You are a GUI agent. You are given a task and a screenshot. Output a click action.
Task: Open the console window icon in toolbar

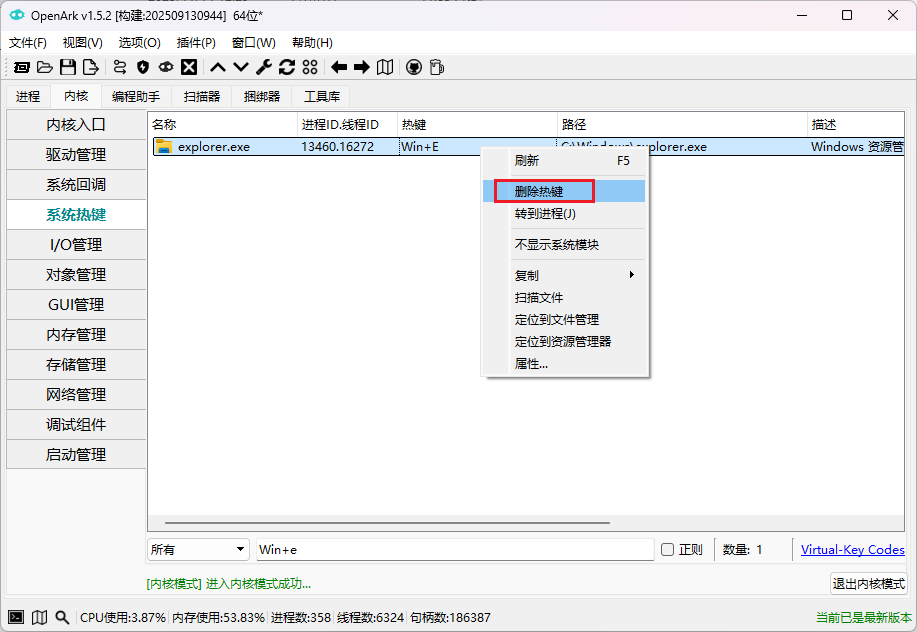click(20, 67)
